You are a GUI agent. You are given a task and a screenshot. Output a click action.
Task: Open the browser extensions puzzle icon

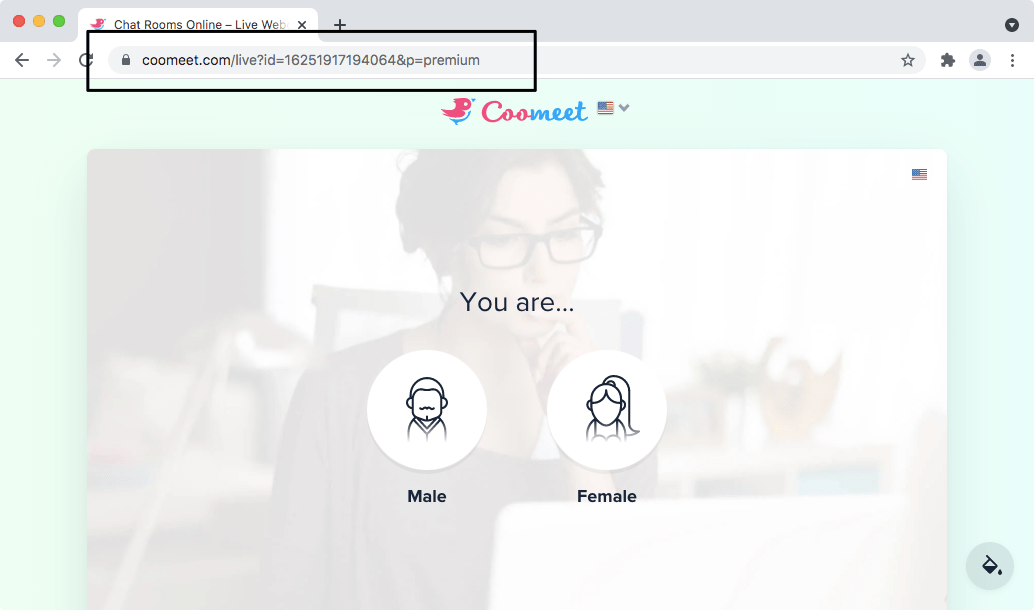point(948,61)
